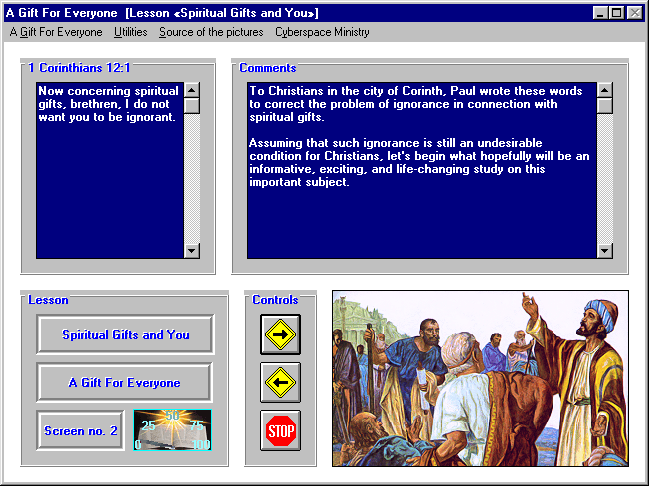This screenshot has width=649, height=486.
Task: Open the A Gift For Everyone menu
Action: click(56, 32)
